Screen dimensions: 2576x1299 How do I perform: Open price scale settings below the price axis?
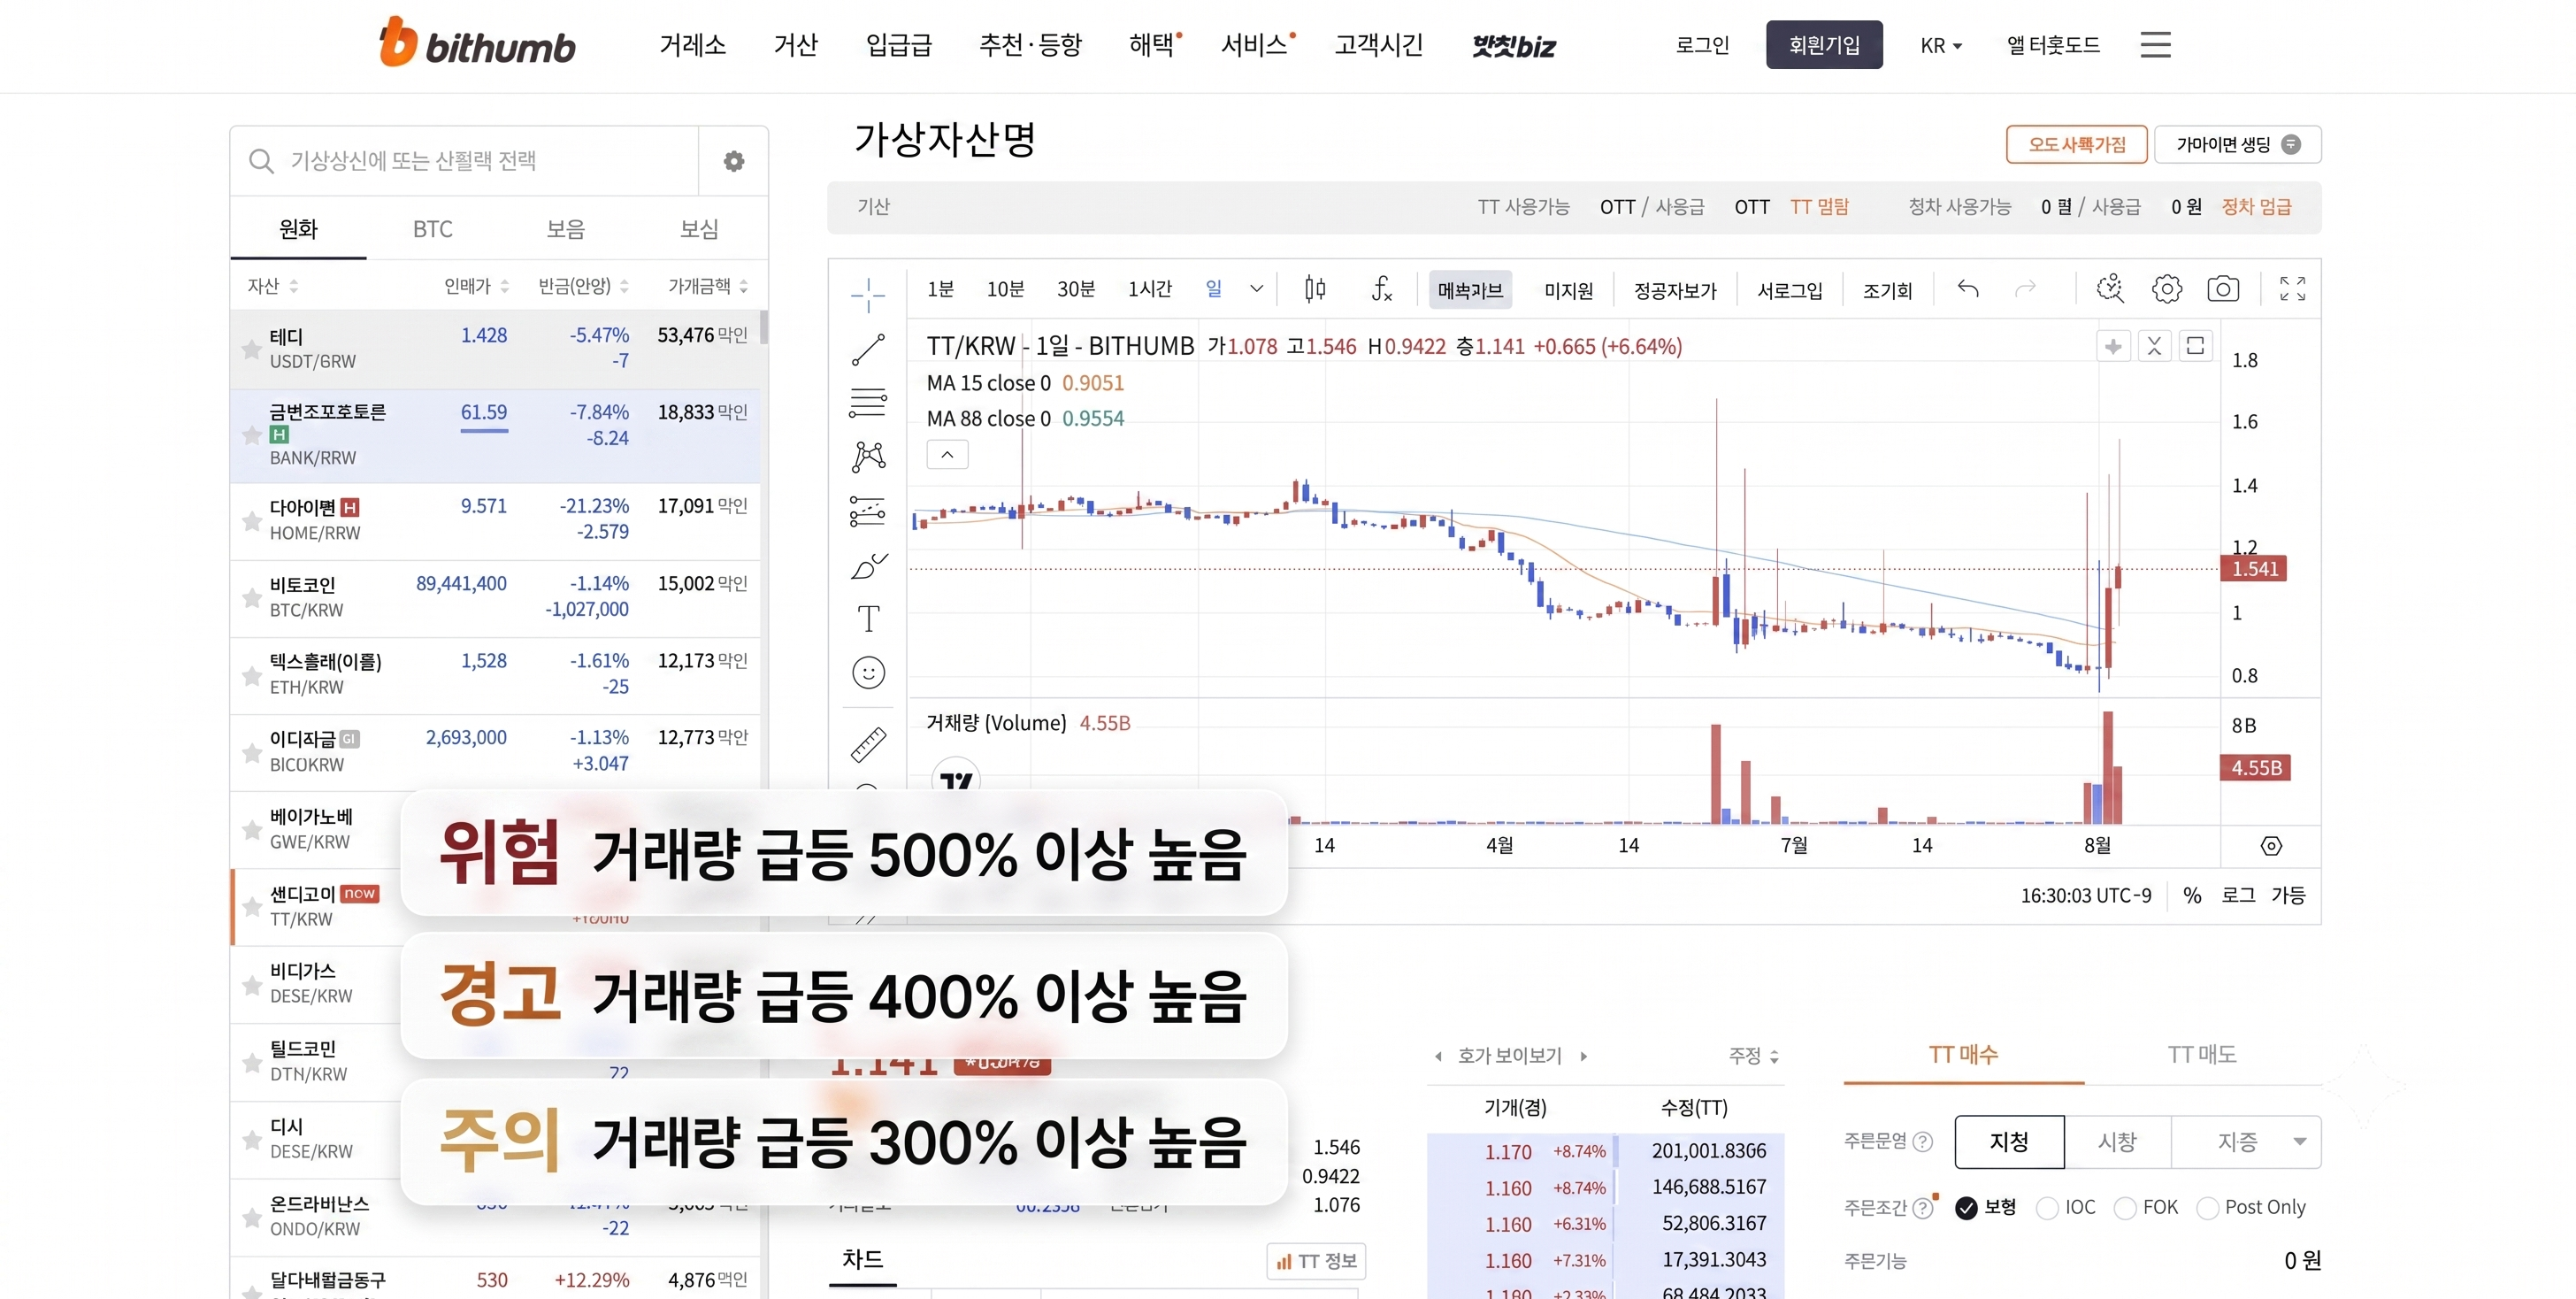[x=2271, y=846]
